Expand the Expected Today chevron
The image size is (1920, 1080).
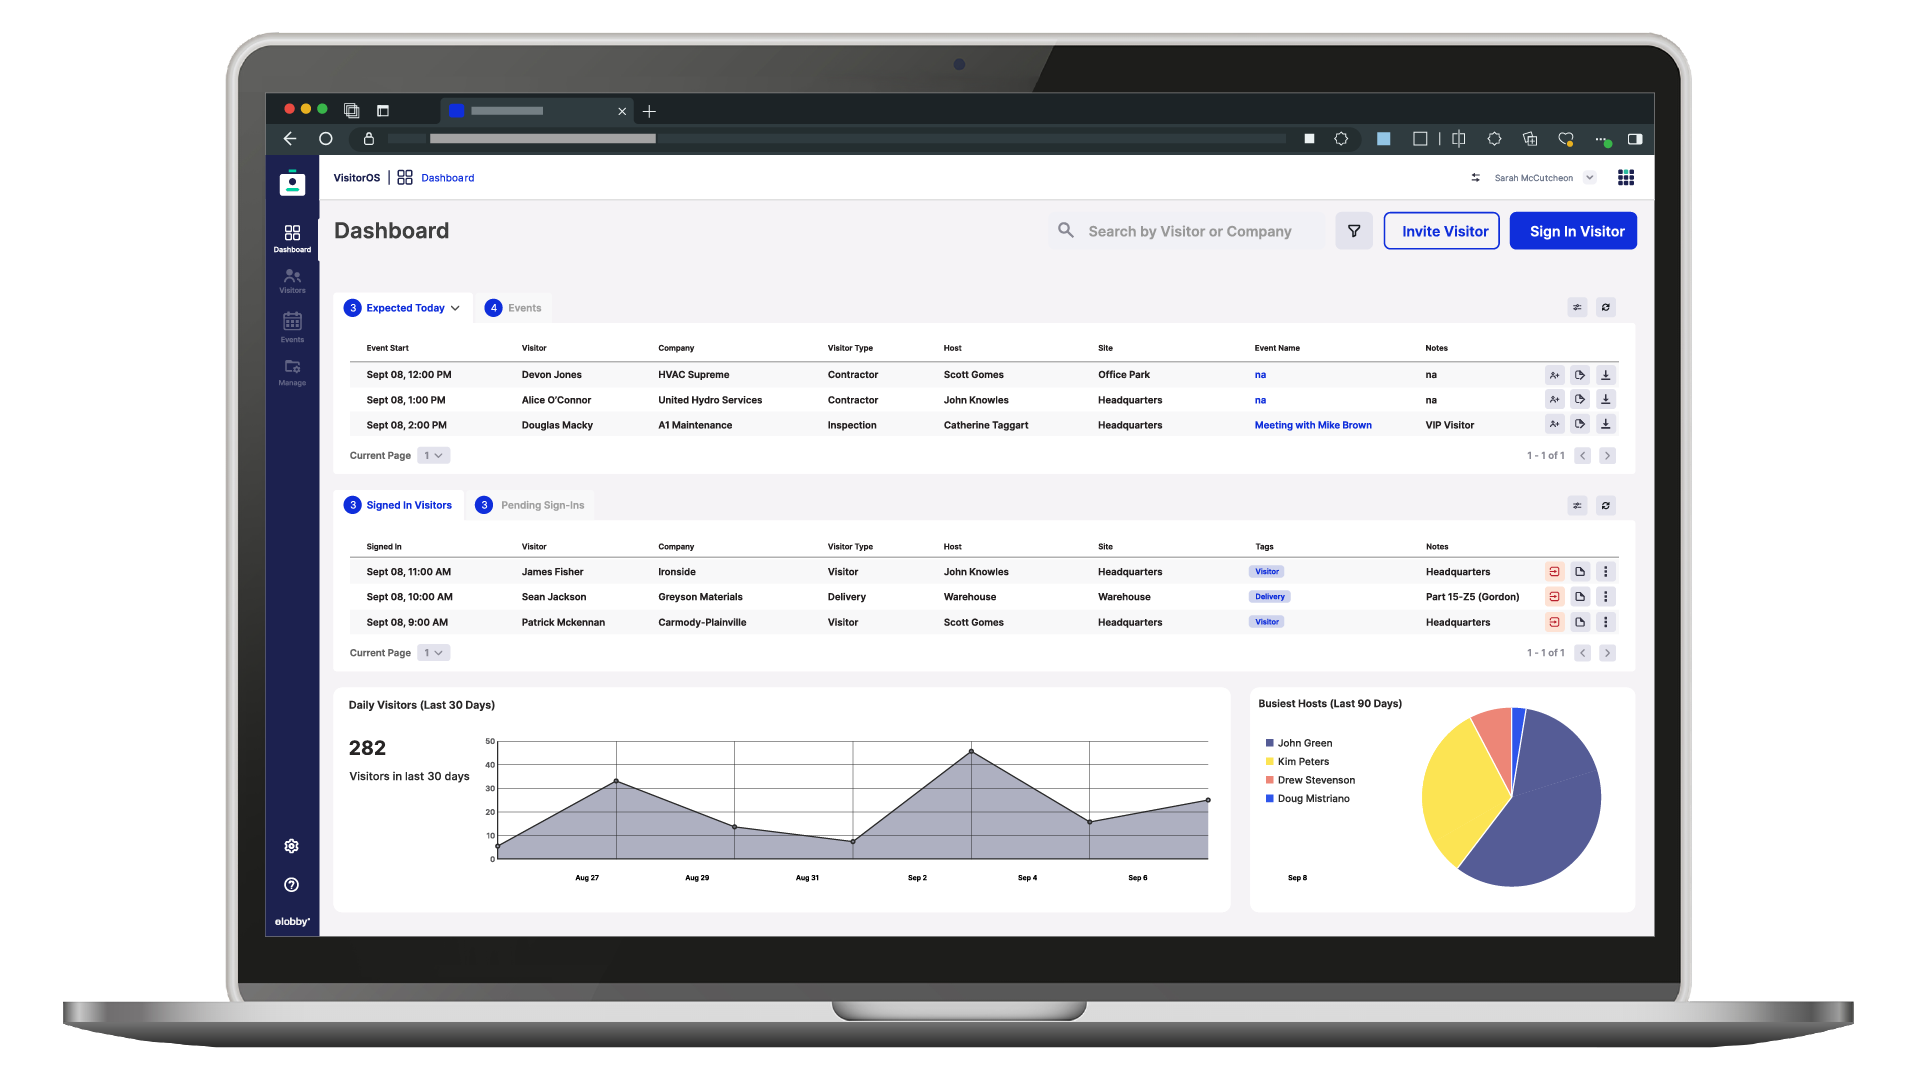coord(457,307)
